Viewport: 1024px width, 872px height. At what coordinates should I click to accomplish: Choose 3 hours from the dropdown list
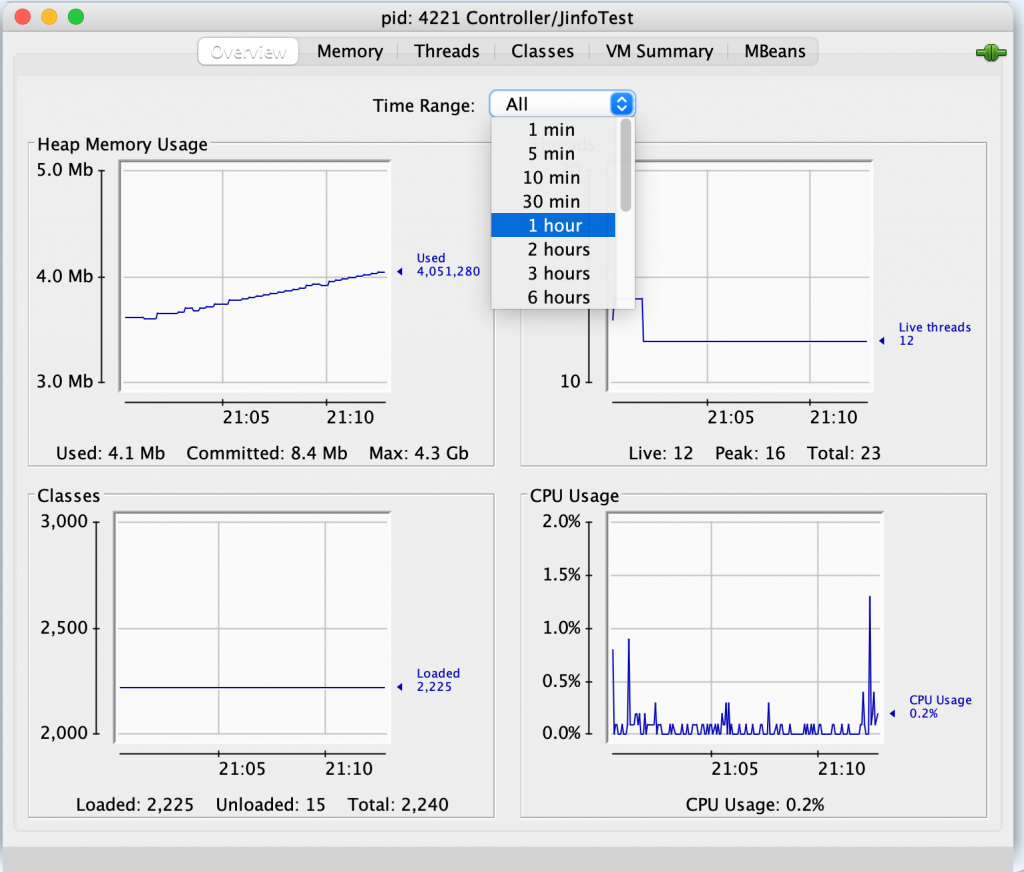pos(552,273)
